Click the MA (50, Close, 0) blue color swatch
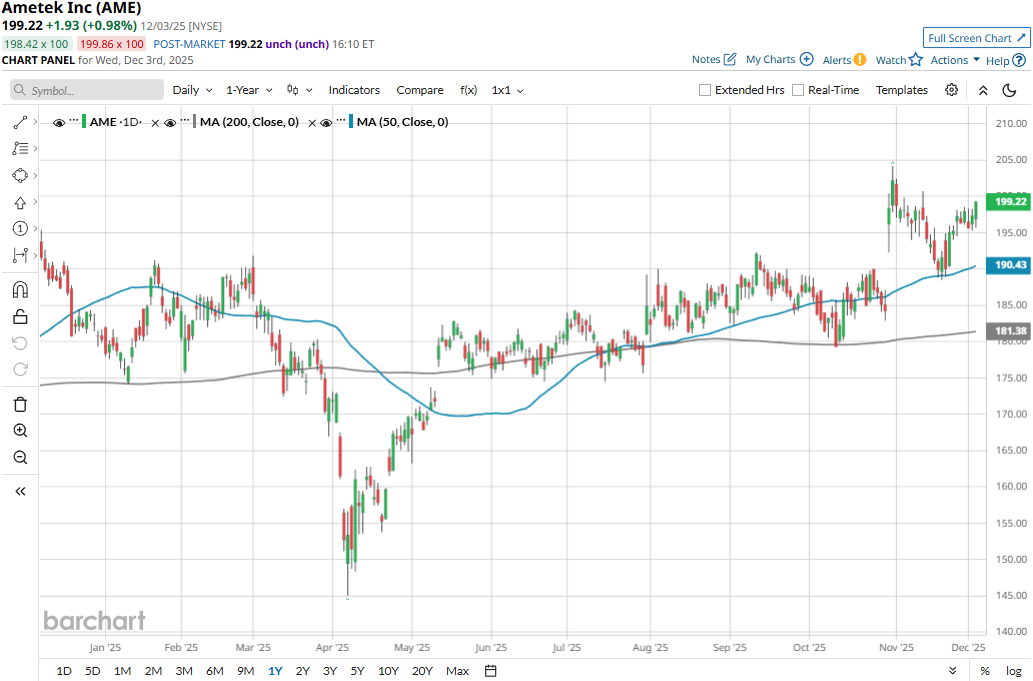Screen dimensions: 1033x681 [x=351, y=122]
